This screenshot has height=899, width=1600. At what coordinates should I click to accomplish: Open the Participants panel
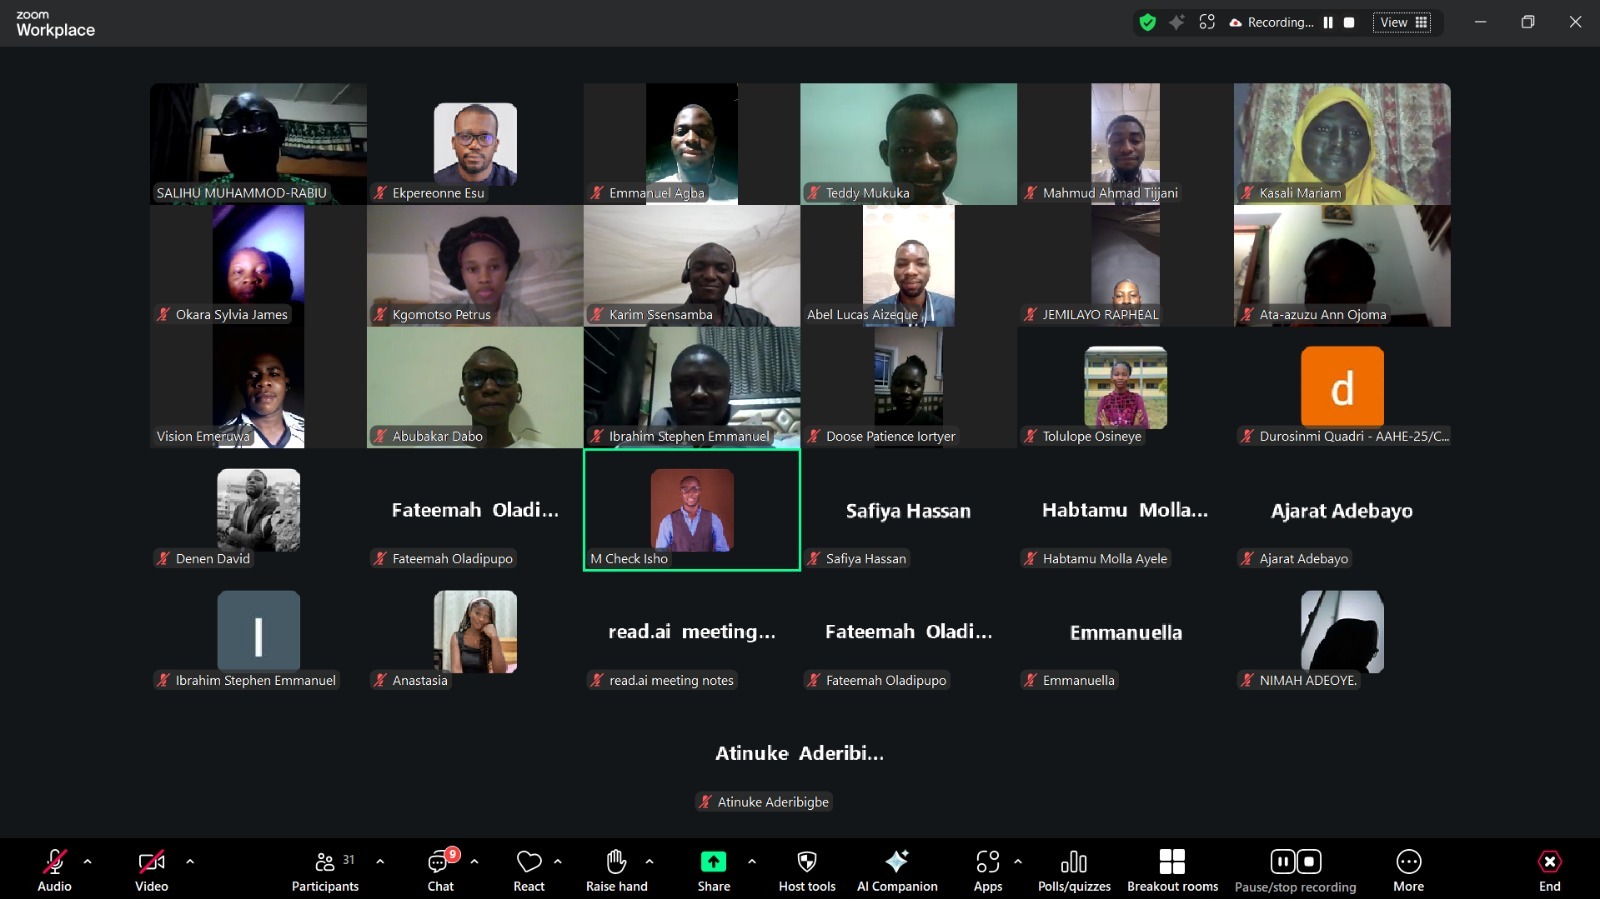click(x=325, y=869)
